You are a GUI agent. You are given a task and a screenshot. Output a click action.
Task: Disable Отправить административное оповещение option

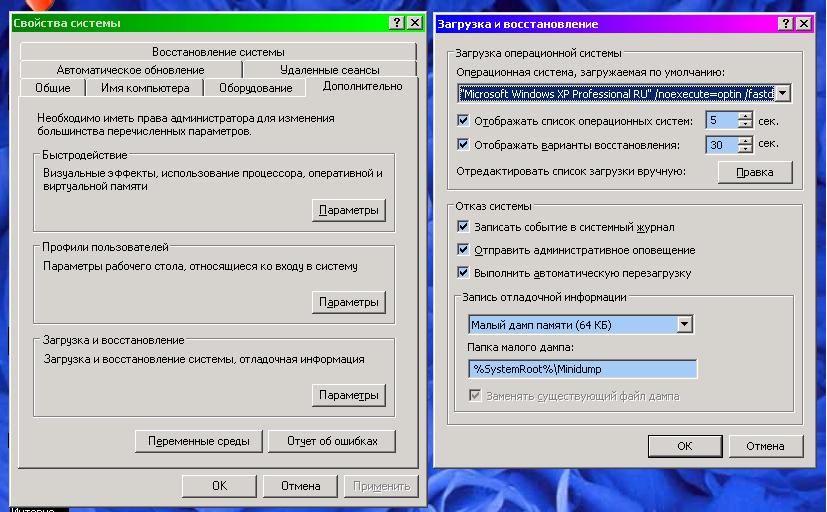click(463, 250)
